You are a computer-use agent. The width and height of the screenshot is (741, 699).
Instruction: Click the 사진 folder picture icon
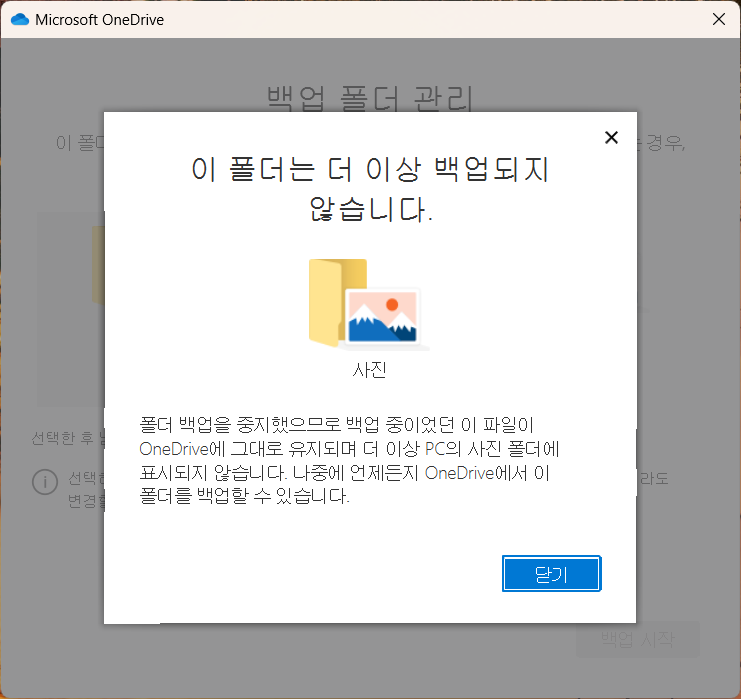click(x=369, y=304)
